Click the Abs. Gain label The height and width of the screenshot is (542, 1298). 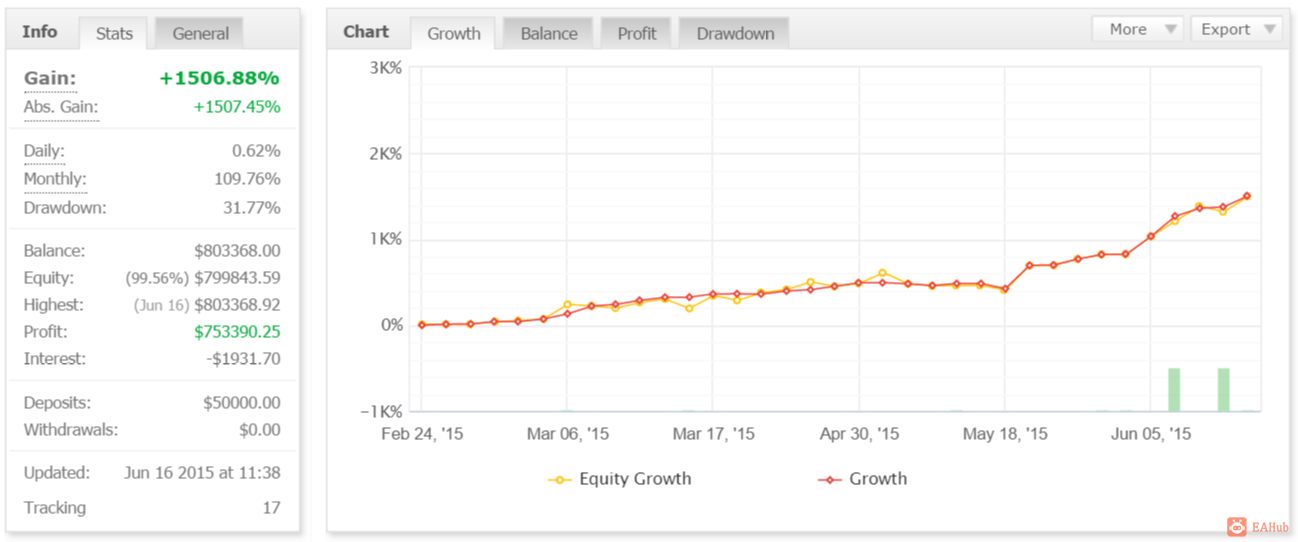click(x=61, y=107)
